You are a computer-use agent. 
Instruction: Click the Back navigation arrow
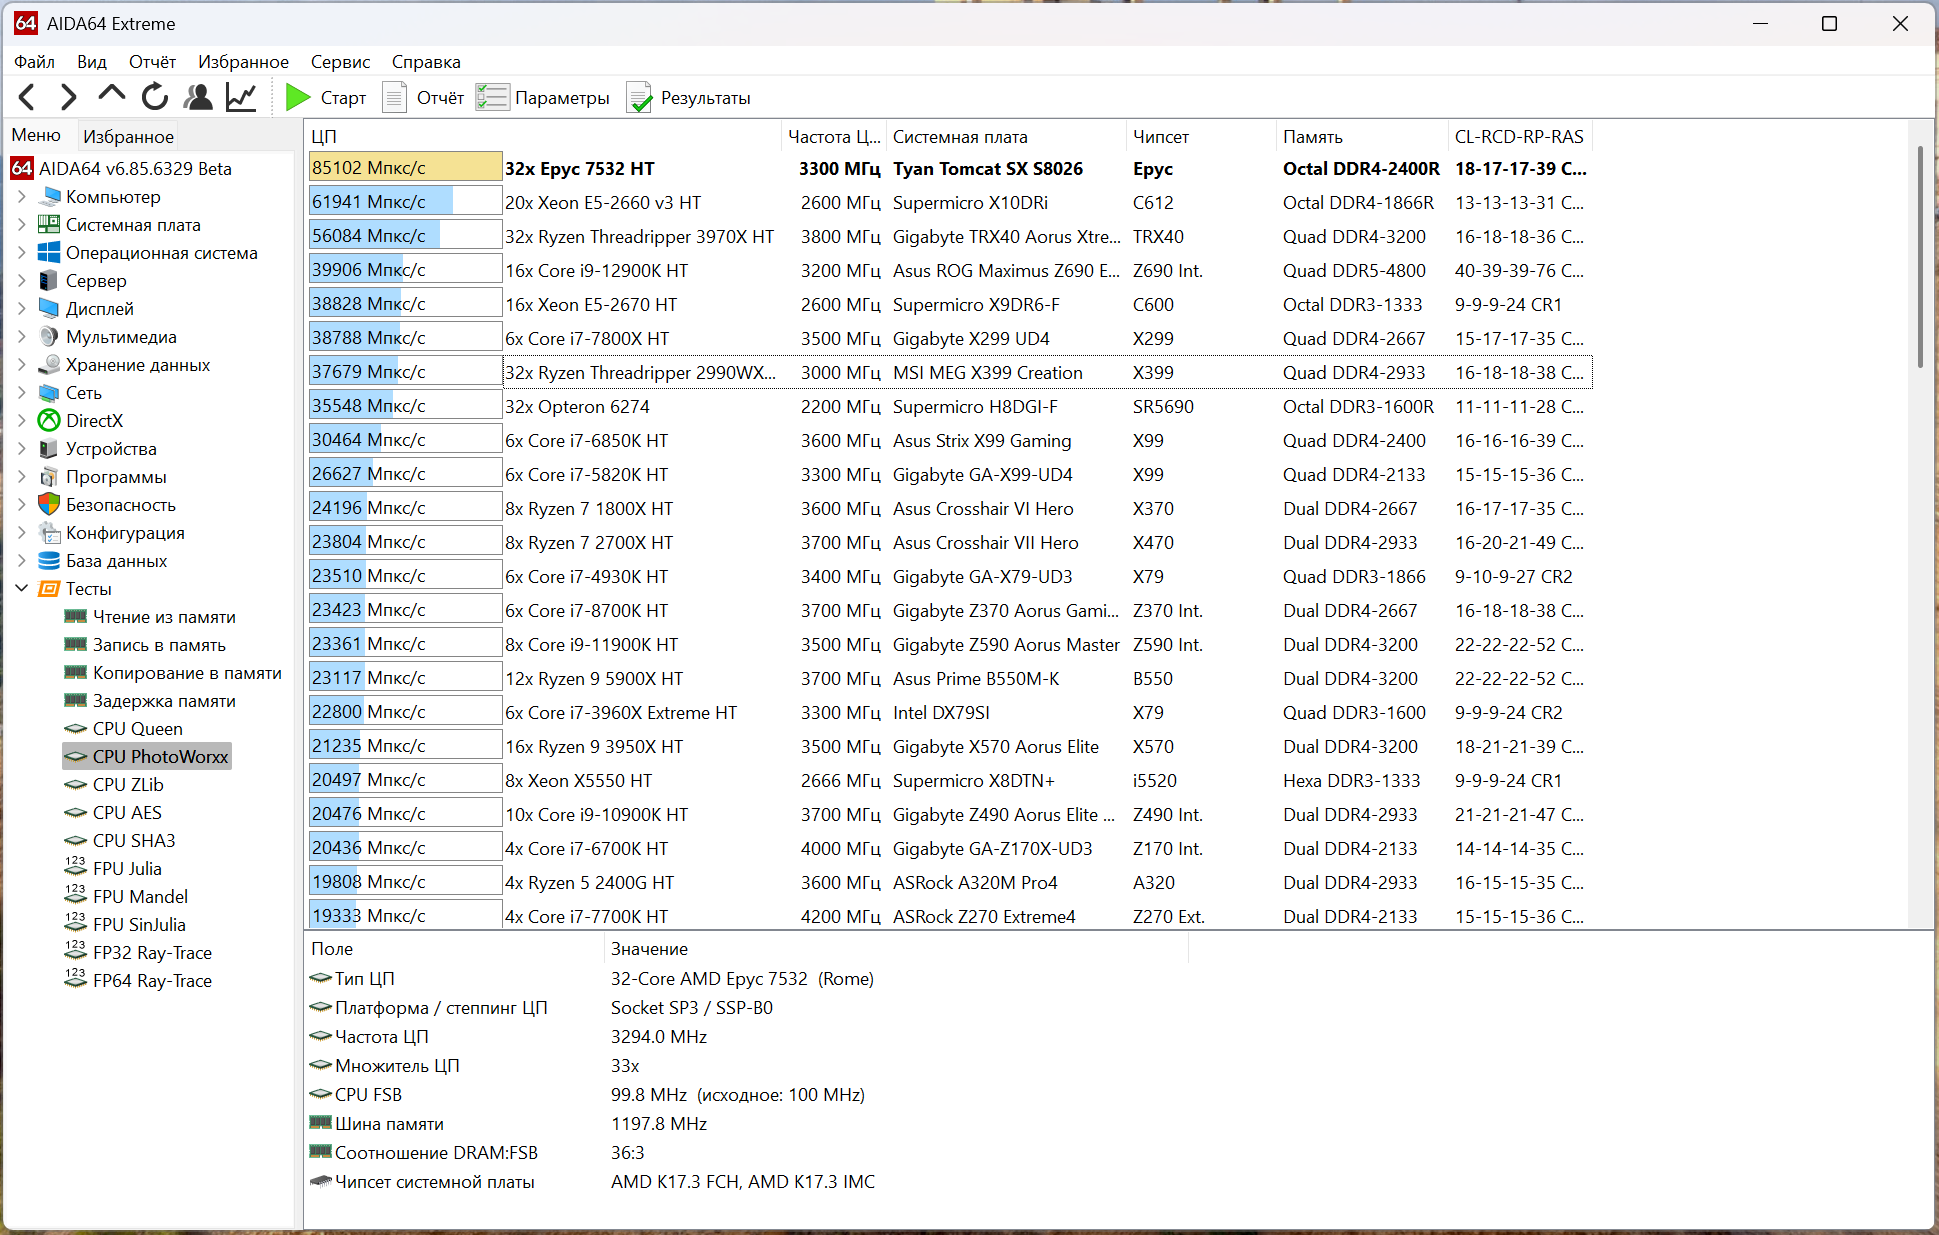point(27,97)
